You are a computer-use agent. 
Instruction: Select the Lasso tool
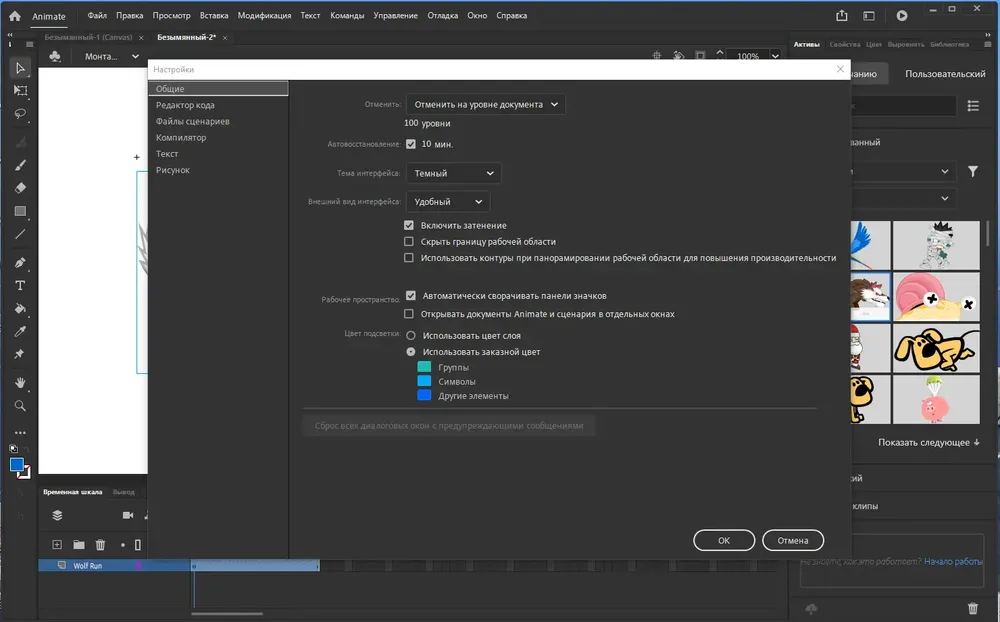(20, 114)
